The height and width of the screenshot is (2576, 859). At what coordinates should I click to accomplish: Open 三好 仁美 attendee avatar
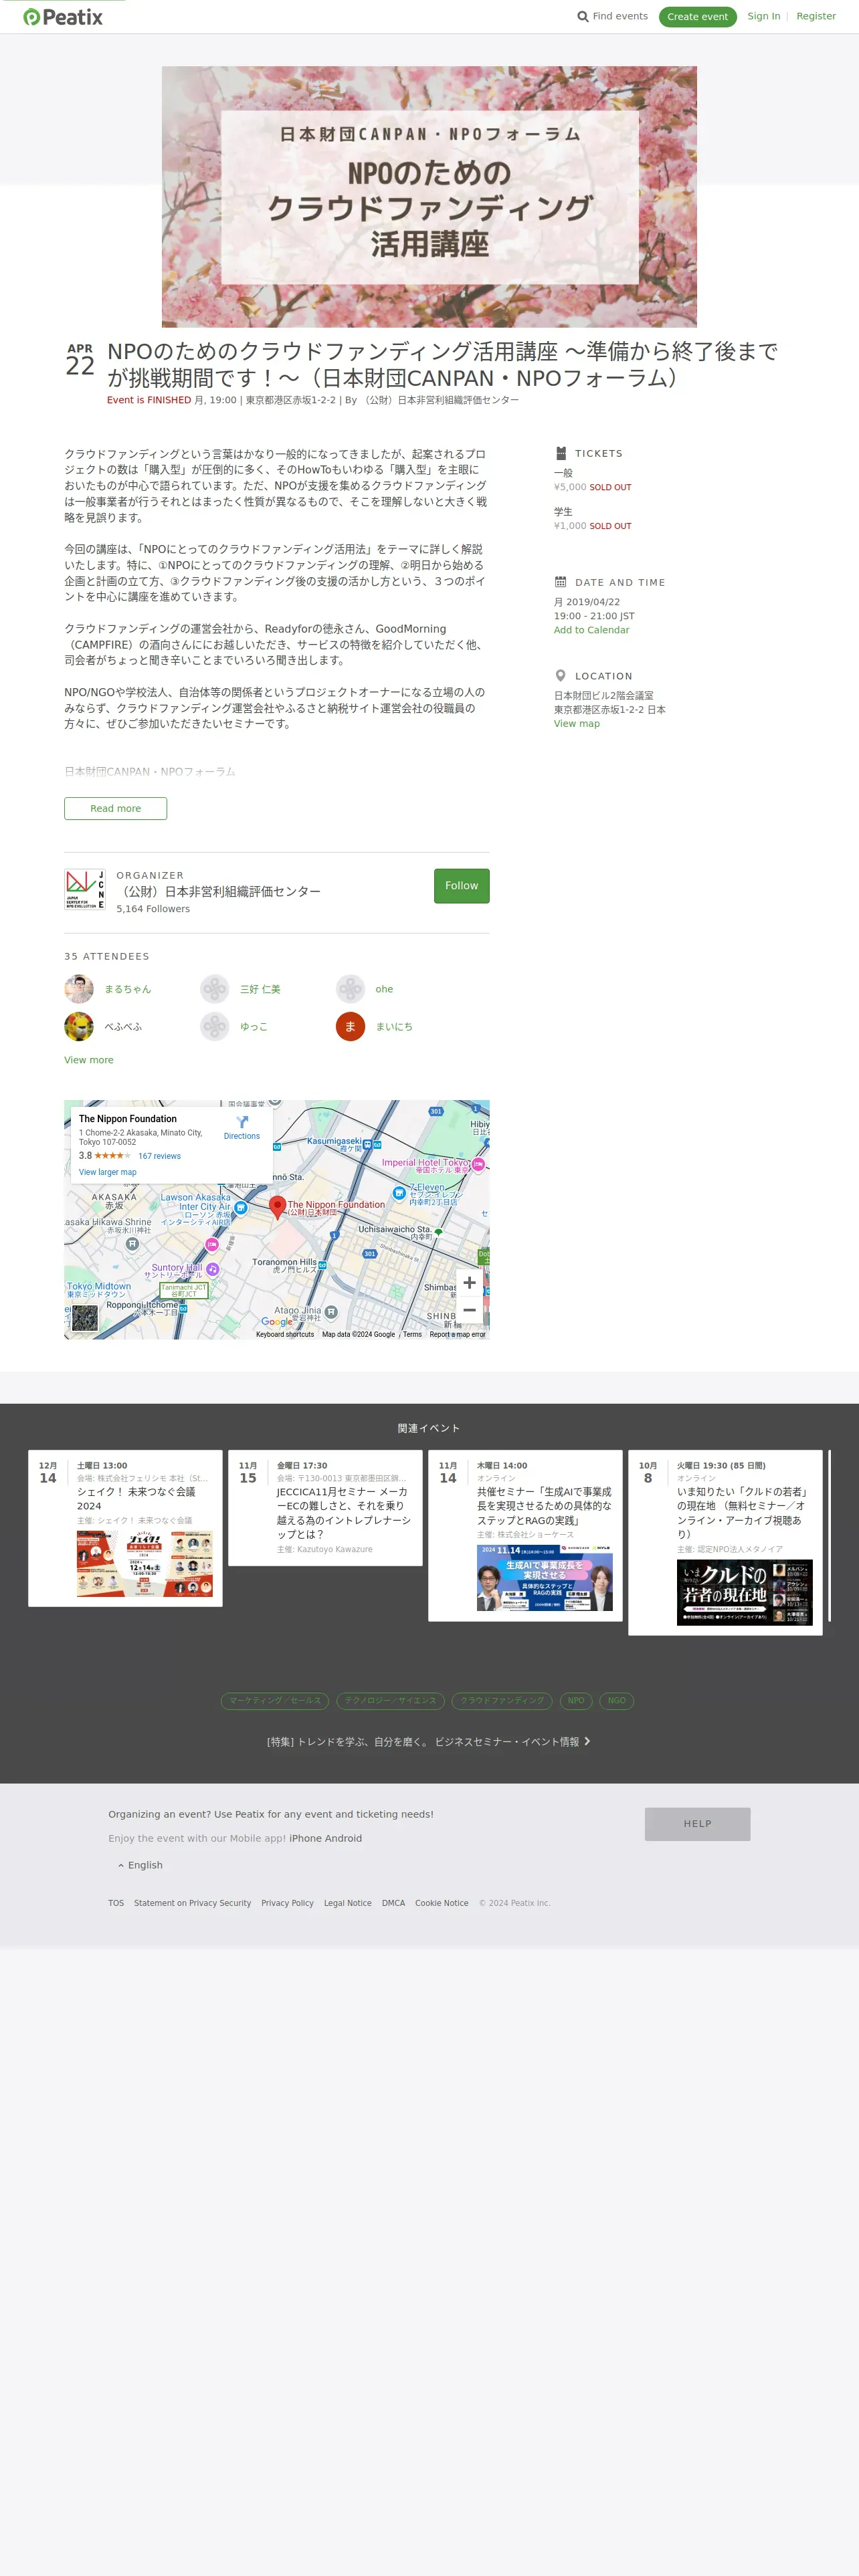(x=215, y=989)
